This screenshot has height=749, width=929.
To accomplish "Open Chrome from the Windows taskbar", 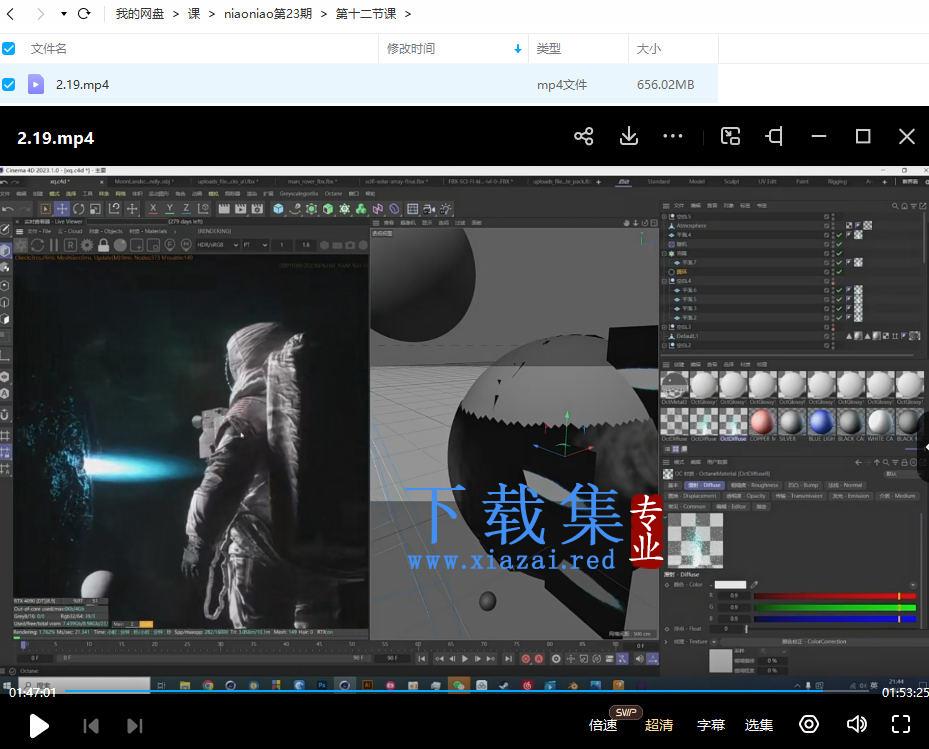I will coord(208,685).
